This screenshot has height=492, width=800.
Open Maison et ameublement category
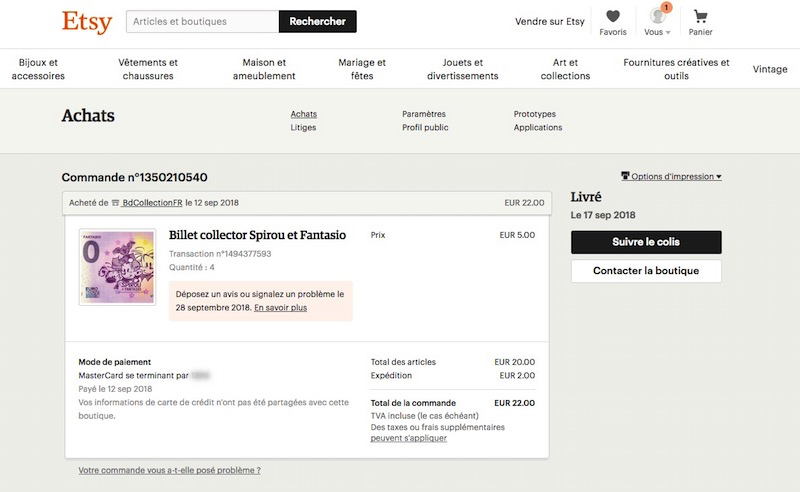(263, 69)
